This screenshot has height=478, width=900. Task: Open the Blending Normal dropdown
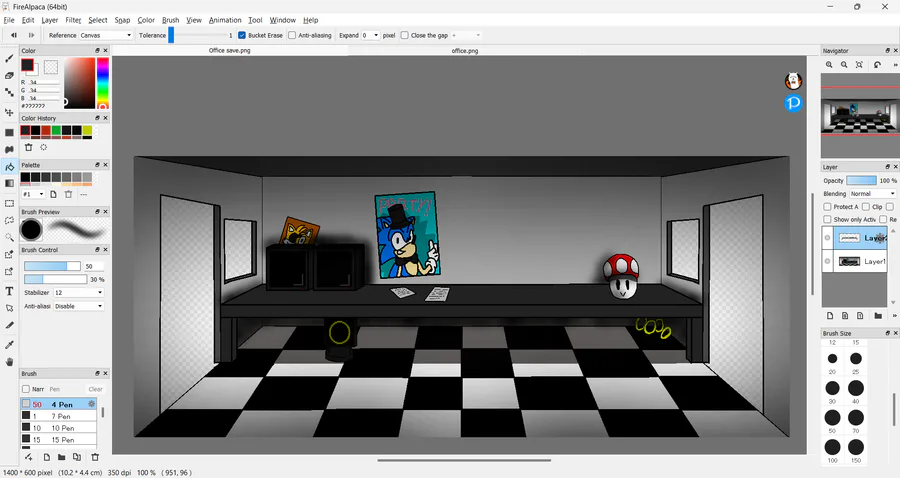point(872,193)
